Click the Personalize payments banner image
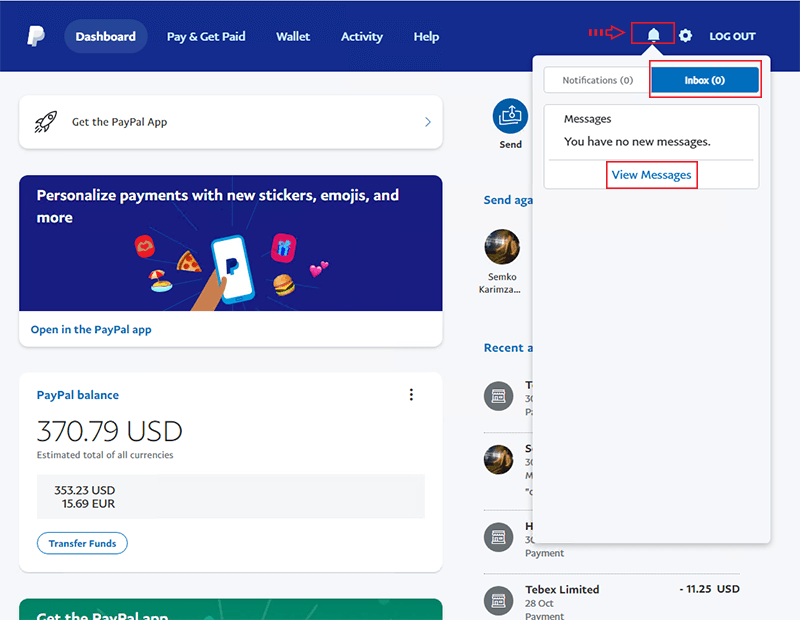The image size is (800, 620). (x=231, y=243)
